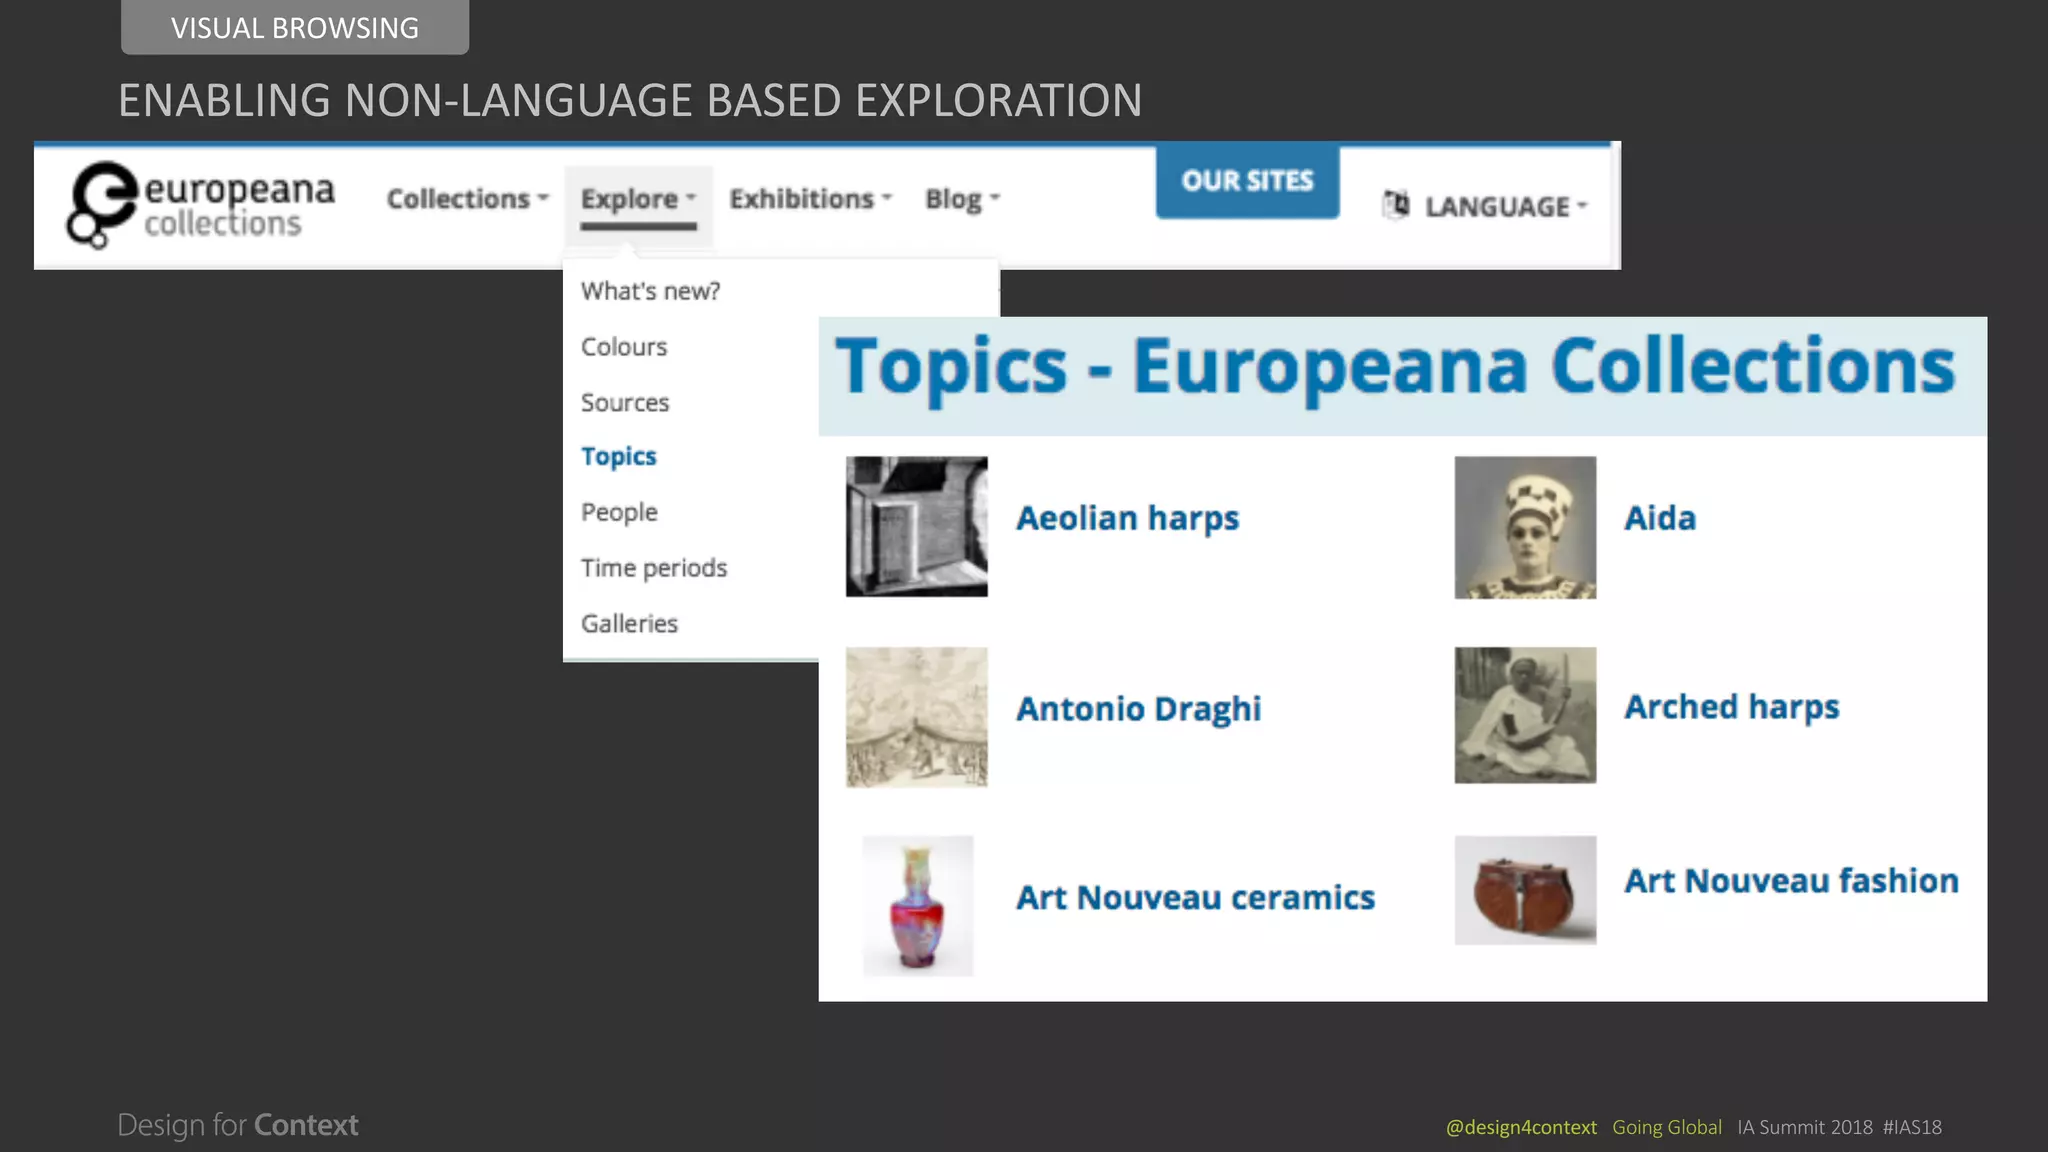This screenshot has height=1152, width=2048.
Task: Select Sources in the Explore menu
Action: tap(625, 402)
